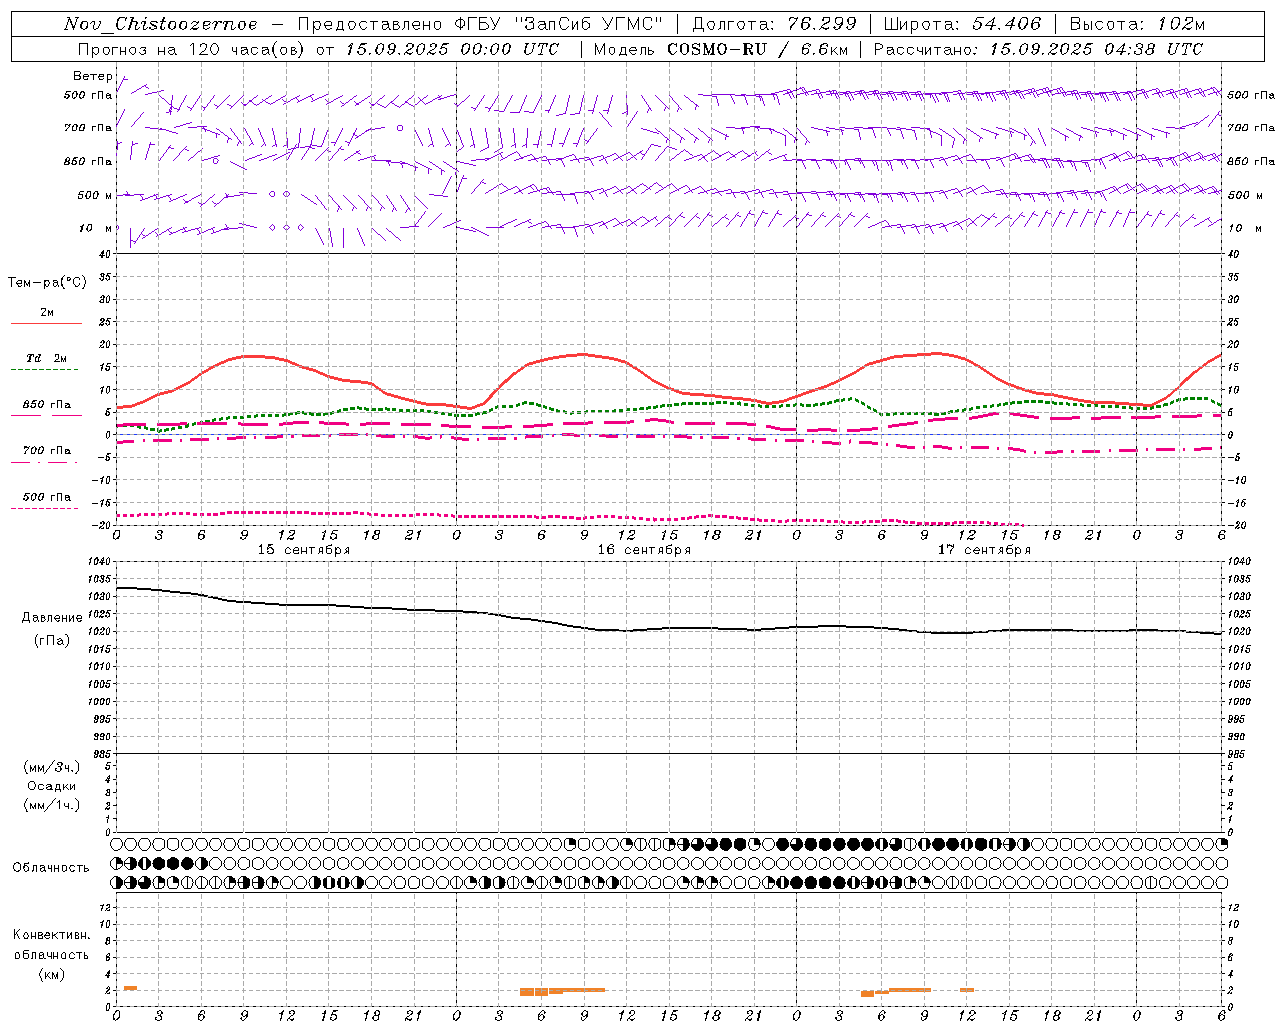Image resolution: width=1280 pixels, height=1024 pixels.
Task: Click the 15 сентября date label
Action: [303, 549]
